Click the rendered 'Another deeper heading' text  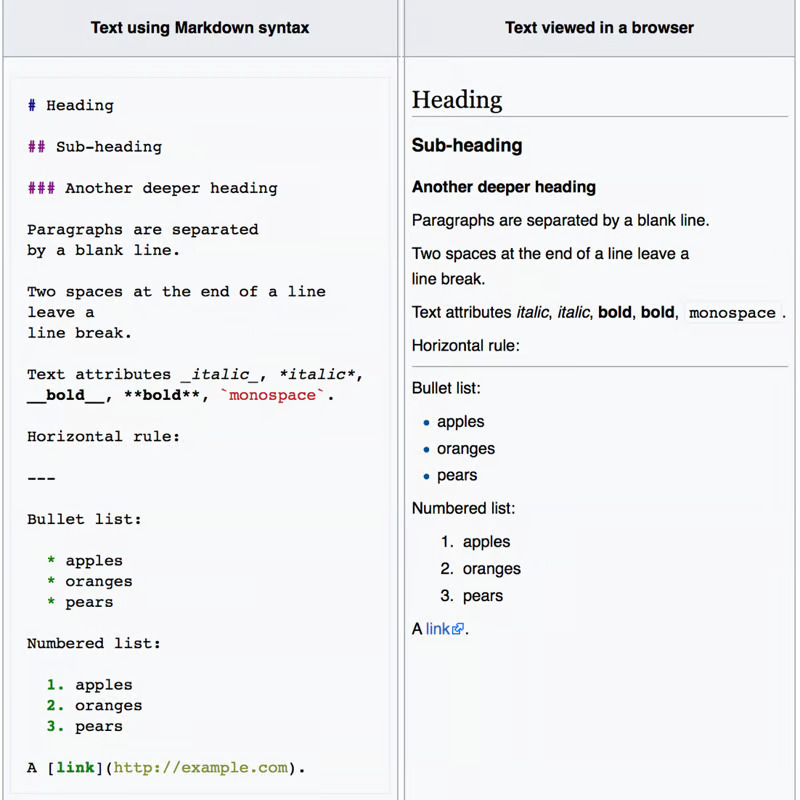point(504,187)
